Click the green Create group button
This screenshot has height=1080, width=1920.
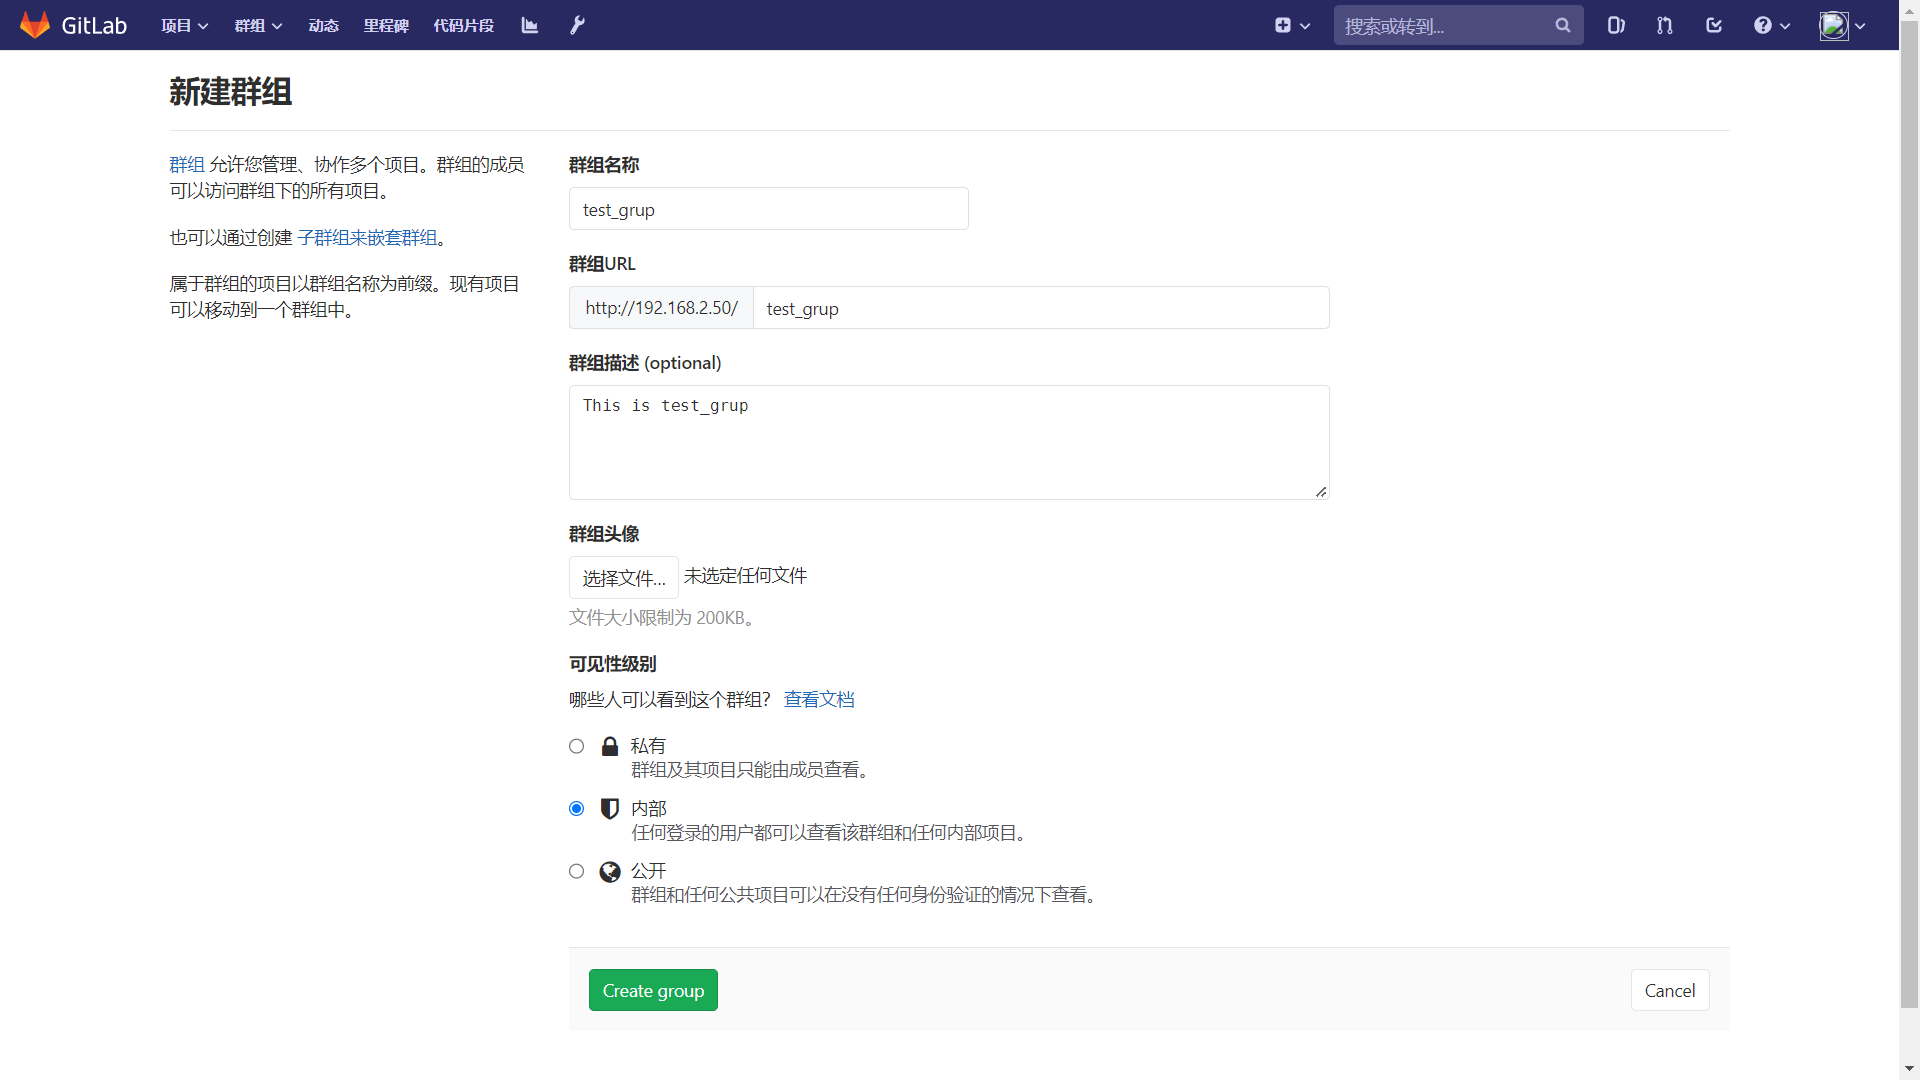click(653, 990)
